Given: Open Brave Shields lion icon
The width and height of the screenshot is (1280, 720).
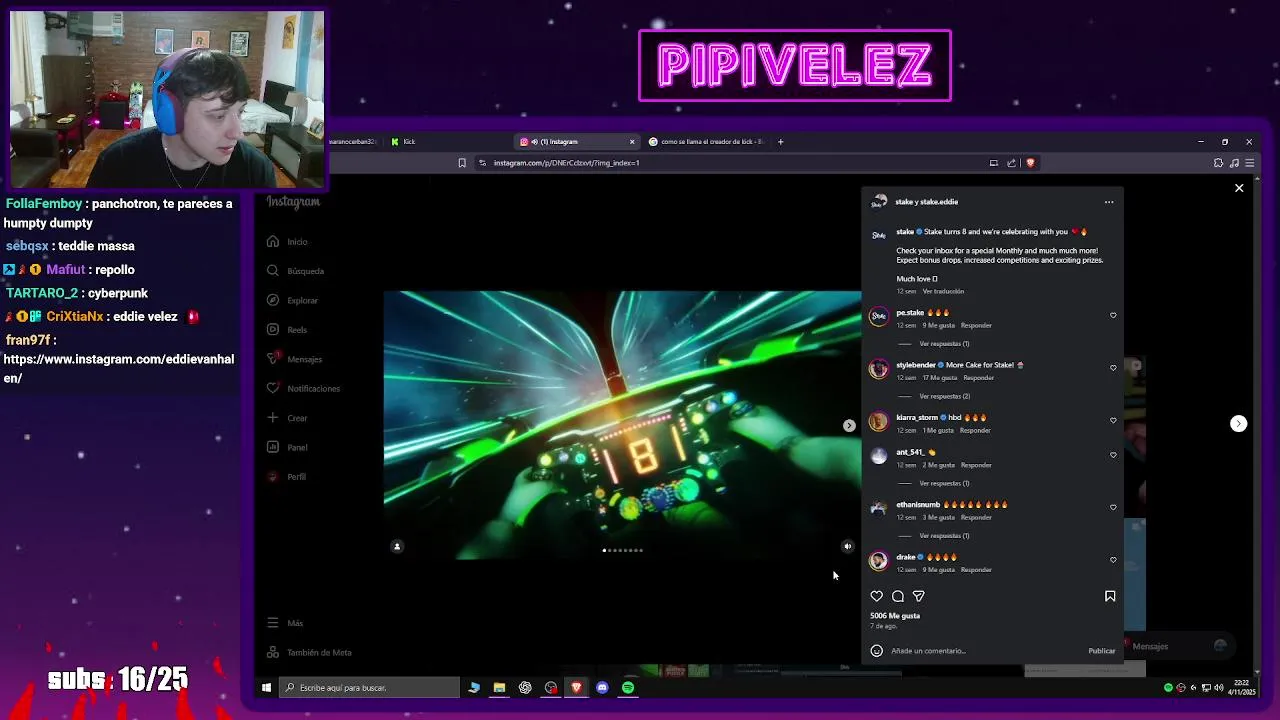Looking at the screenshot, I should click(1031, 163).
